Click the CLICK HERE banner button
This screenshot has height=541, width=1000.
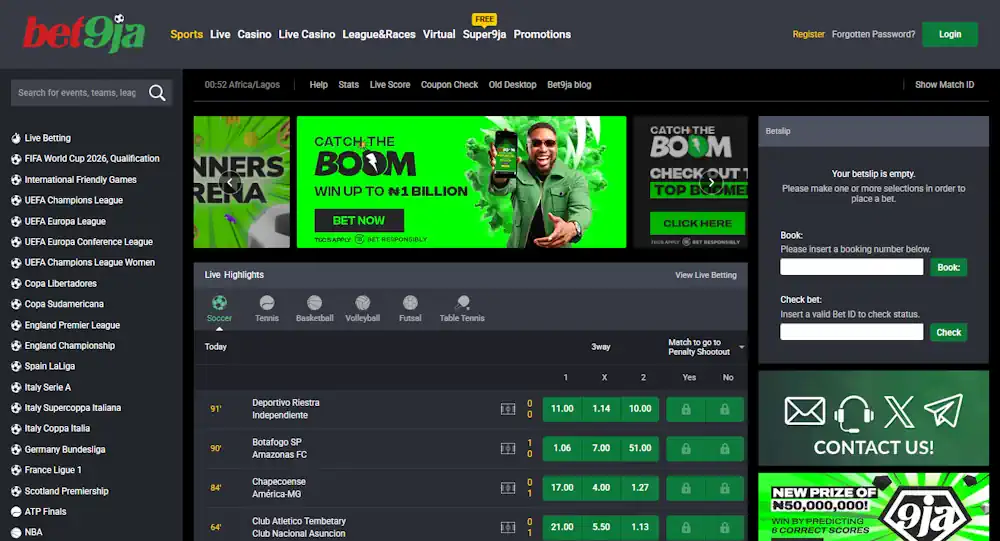(x=698, y=223)
